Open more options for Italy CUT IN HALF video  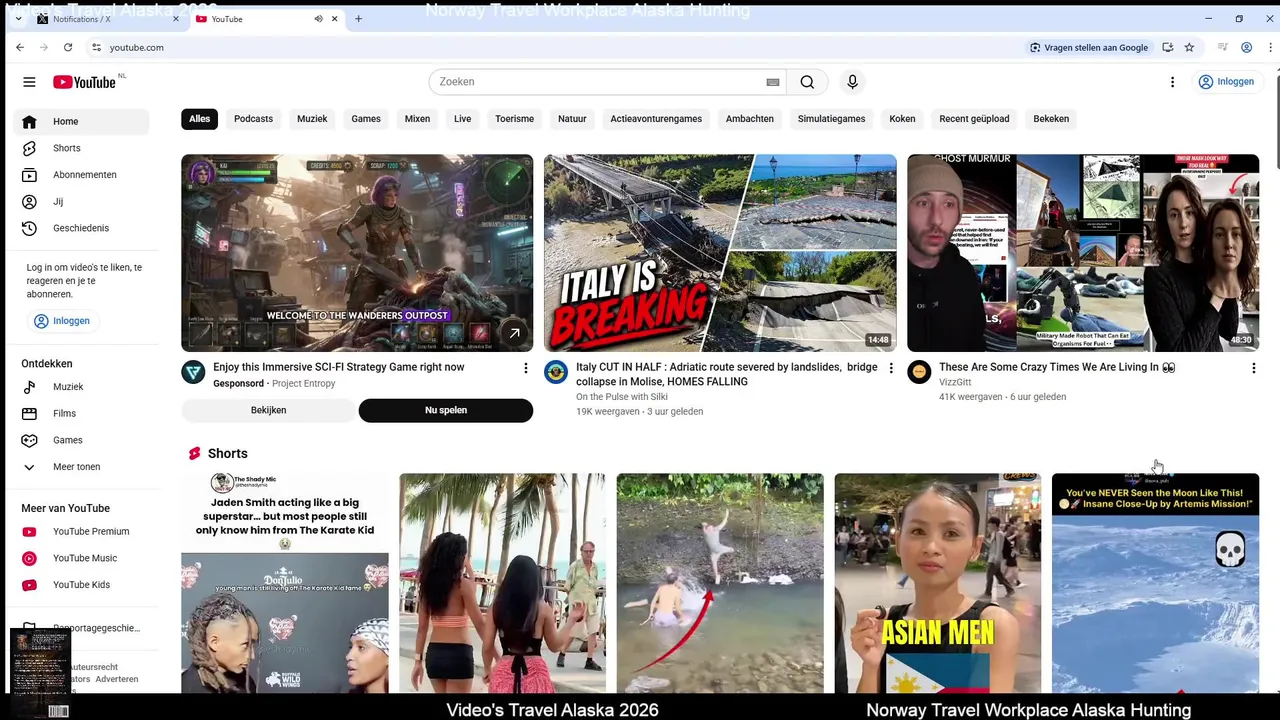[890, 368]
